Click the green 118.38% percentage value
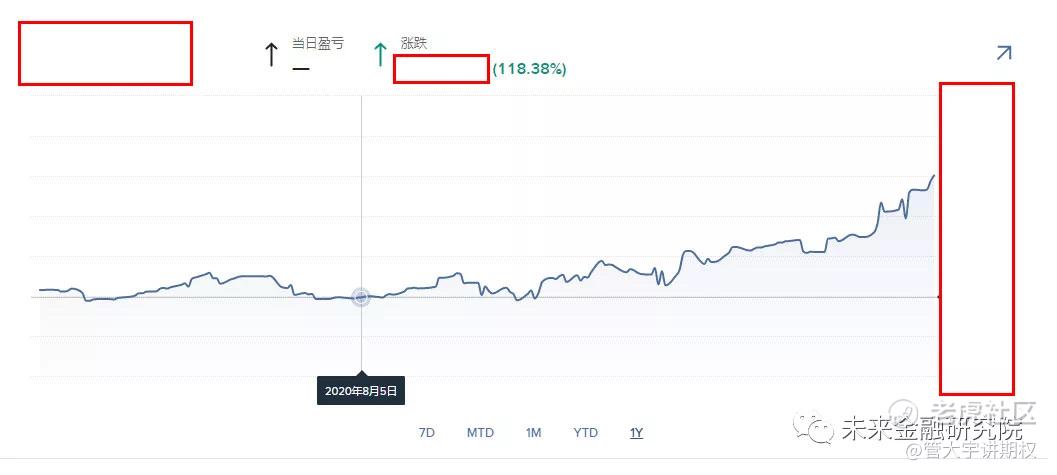This screenshot has width=1057, height=475. click(x=530, y=69)
